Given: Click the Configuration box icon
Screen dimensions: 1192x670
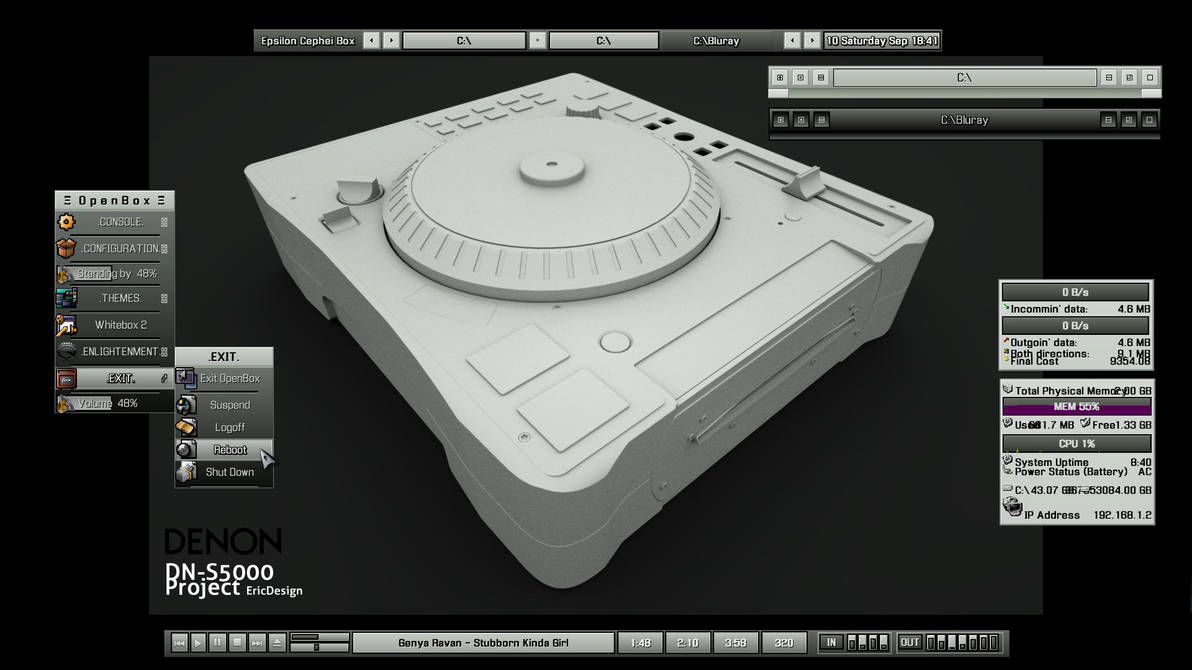Looking at the screenshot, I should pyautogui.click(x=66, y=247).
